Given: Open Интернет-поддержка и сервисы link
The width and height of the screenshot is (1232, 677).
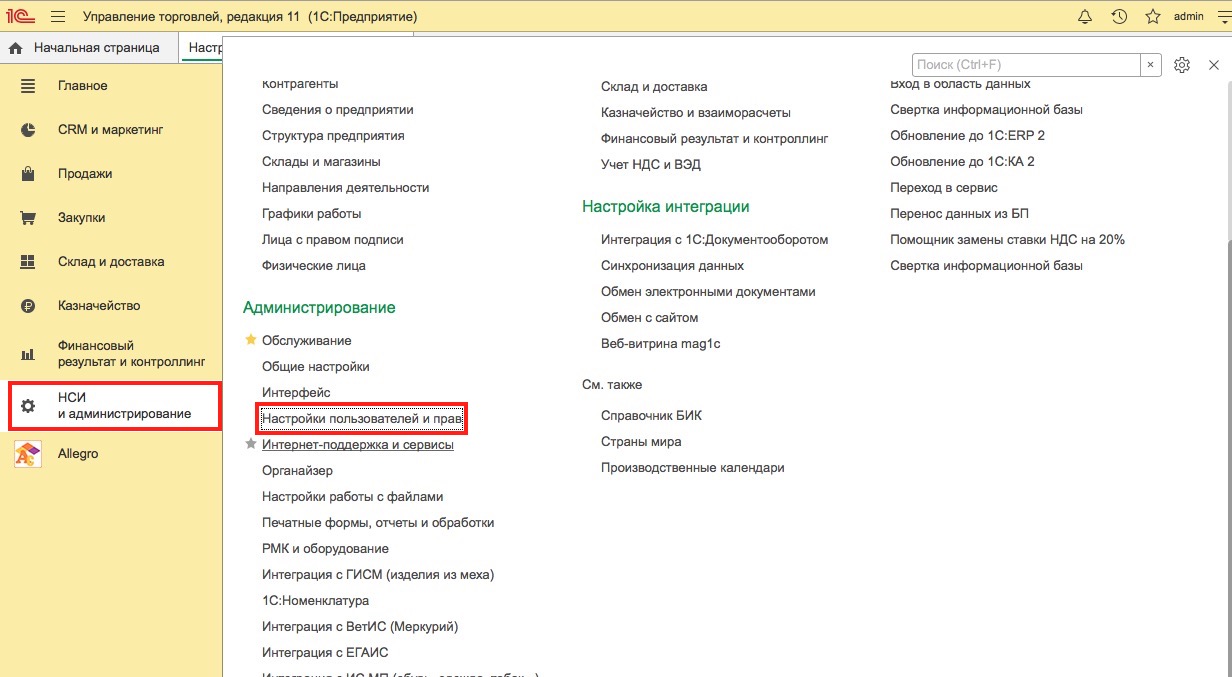Looking at the screenshot, I should click(x=358, y=444).
